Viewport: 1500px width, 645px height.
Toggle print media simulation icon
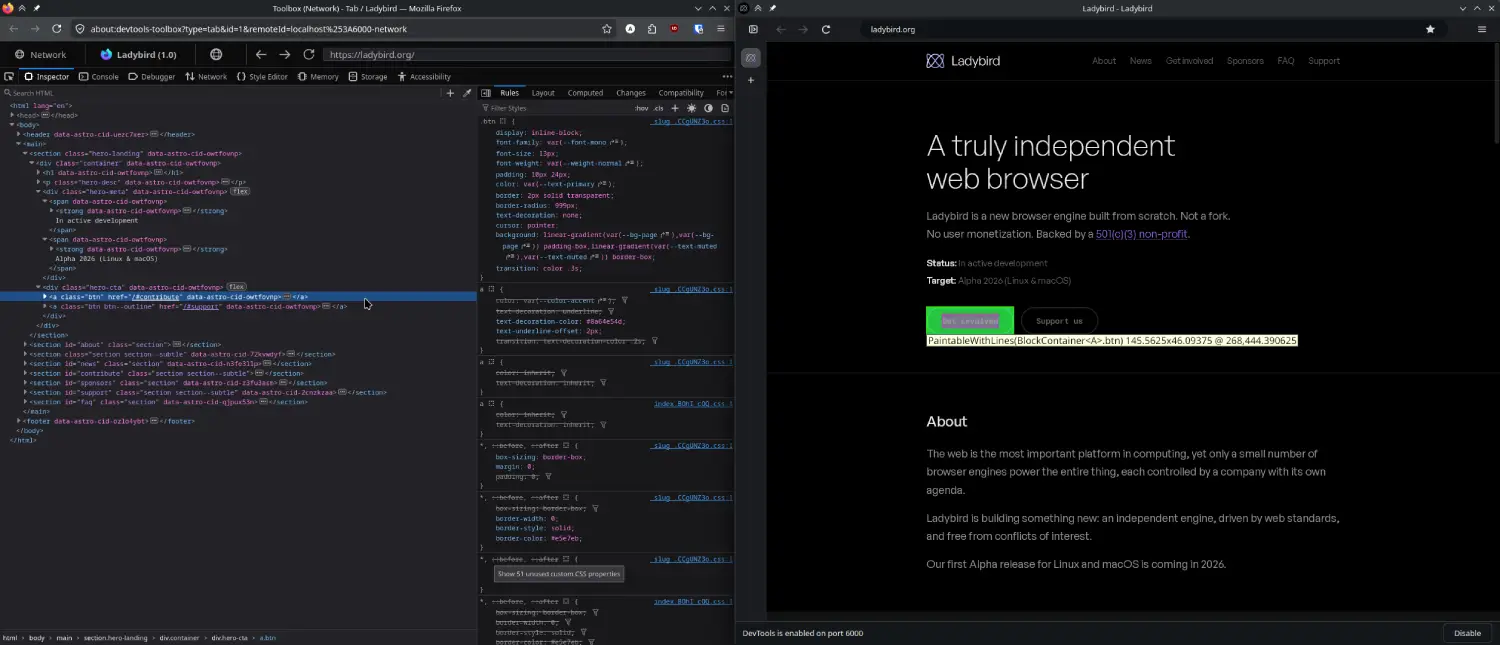click(x=725, y=108)
